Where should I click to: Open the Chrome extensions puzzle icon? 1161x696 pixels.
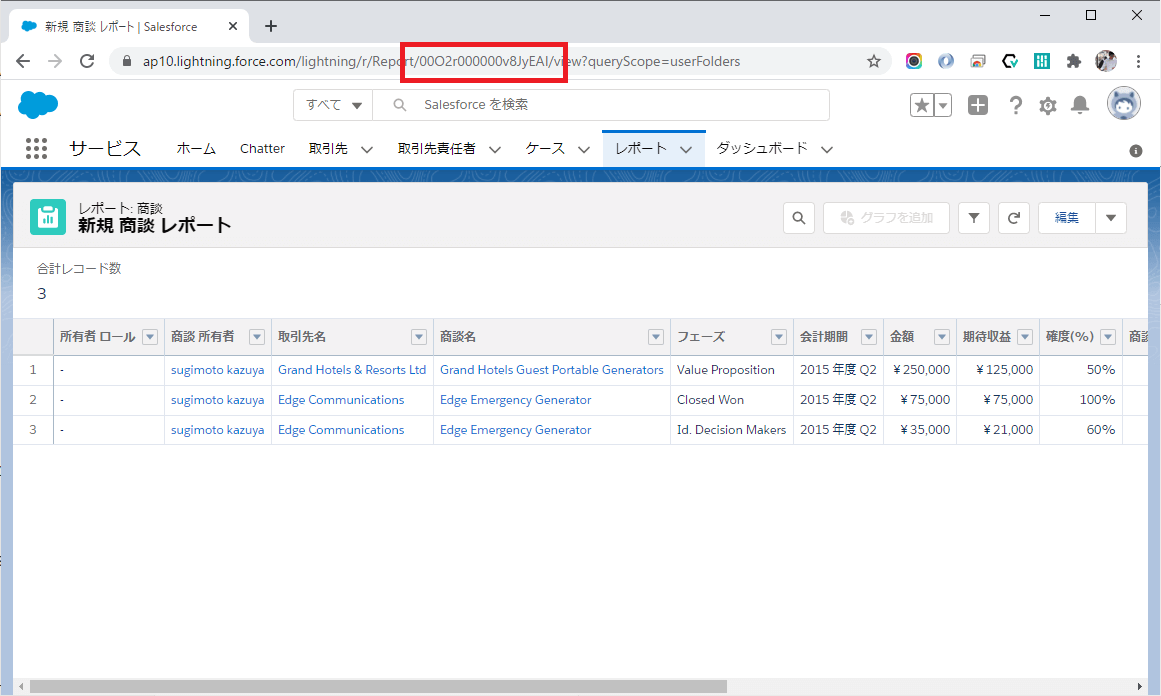point(1074,61)
